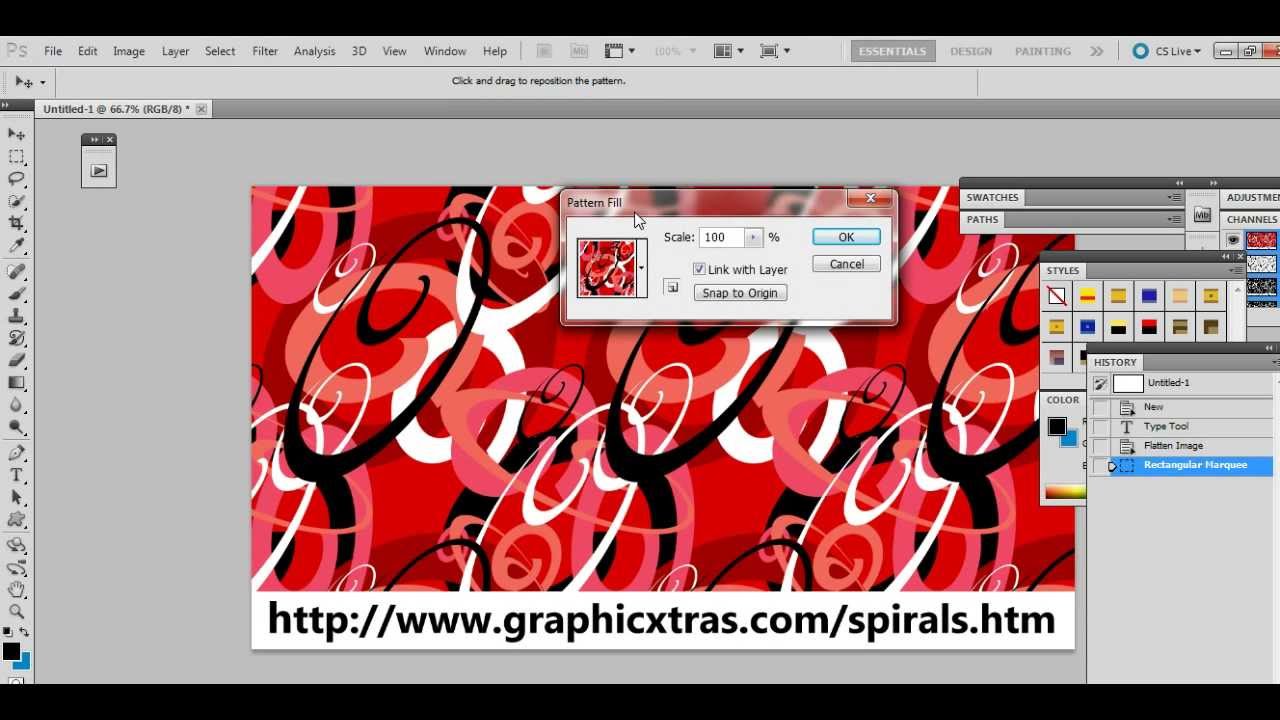Select the History Brush tool
The image size is (1280, 720).
coord(16,337)
